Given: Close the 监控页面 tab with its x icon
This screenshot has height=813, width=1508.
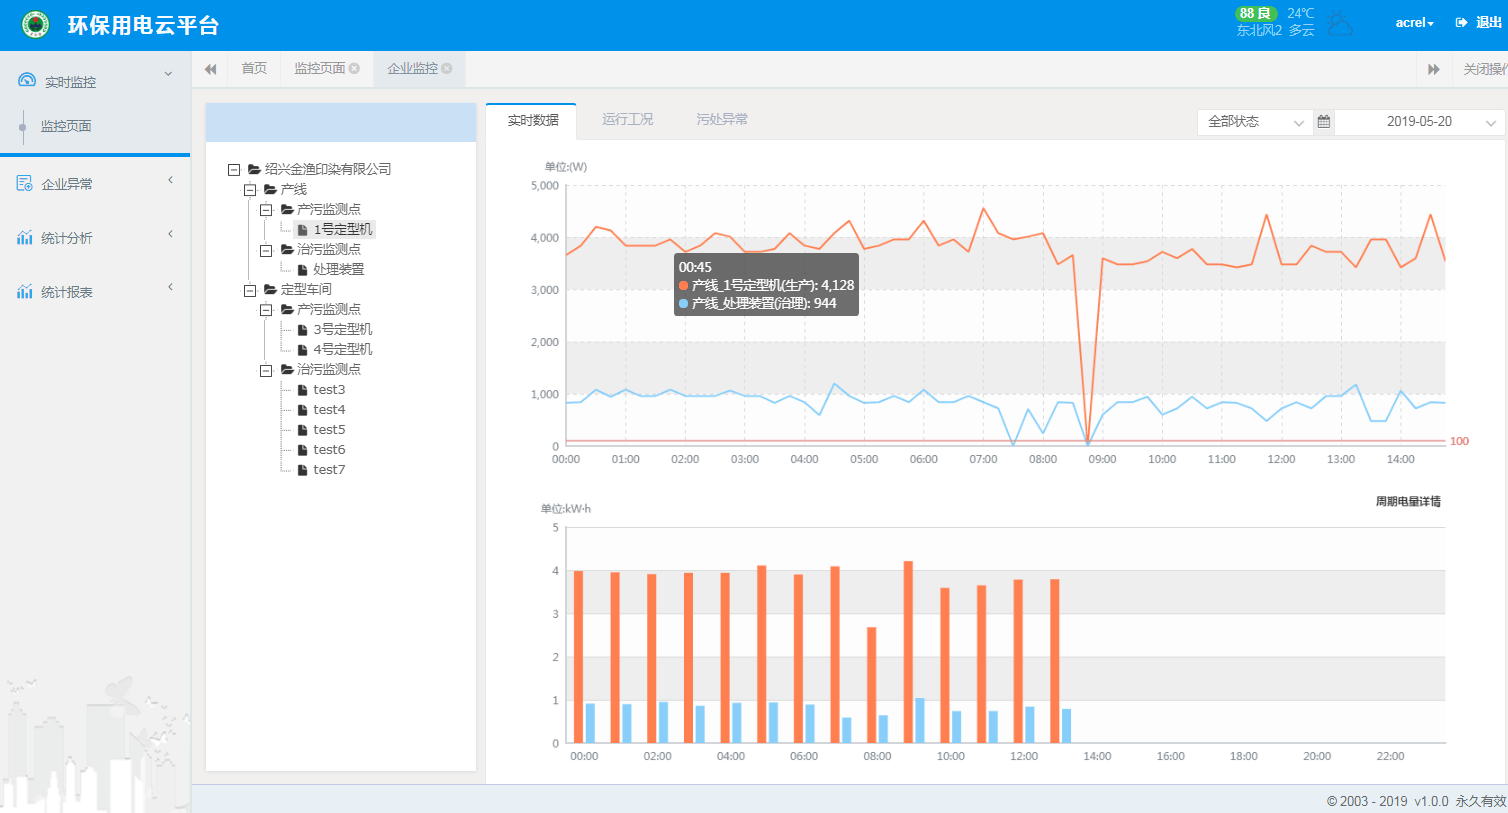Looking at the screenshot, I should click(x=354, y=68).
